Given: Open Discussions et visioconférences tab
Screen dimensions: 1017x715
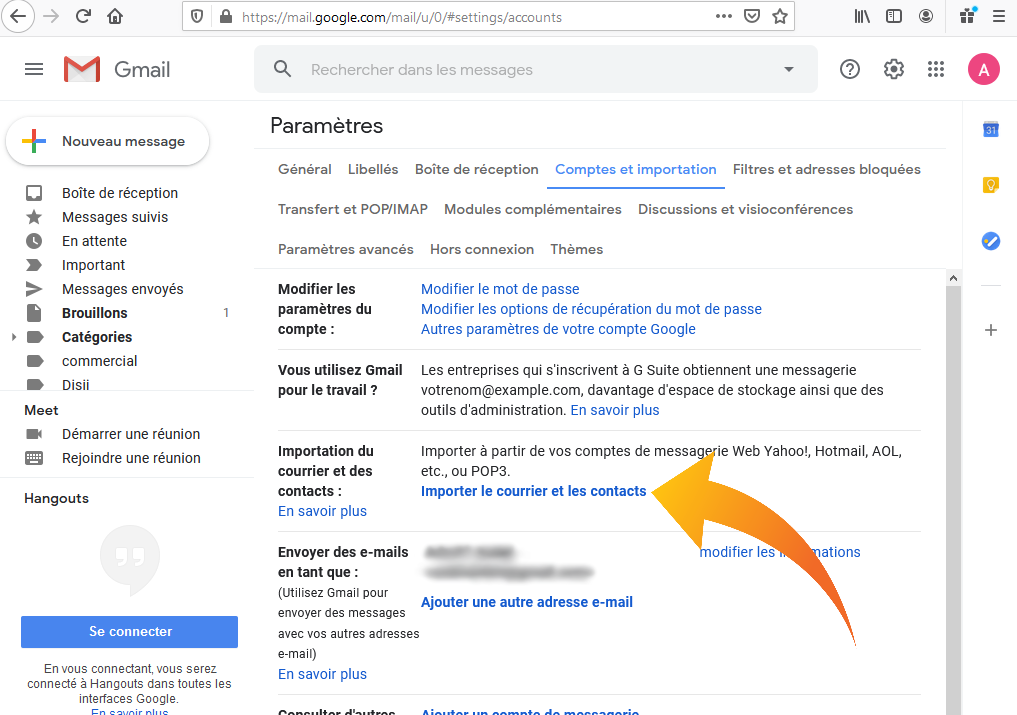Looking at the screenshot, I should [745, 210].
